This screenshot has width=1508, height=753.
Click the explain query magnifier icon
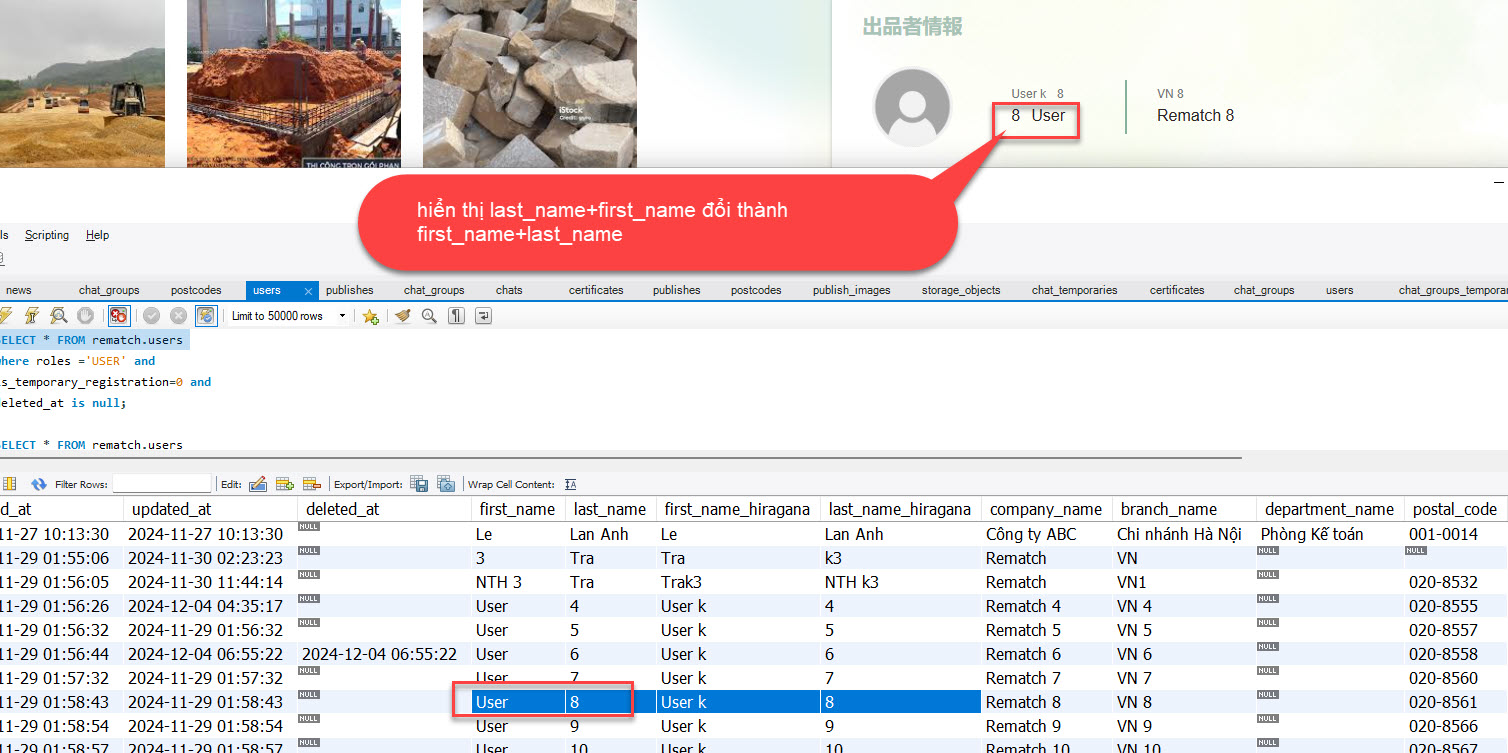[x=59, y=316]
